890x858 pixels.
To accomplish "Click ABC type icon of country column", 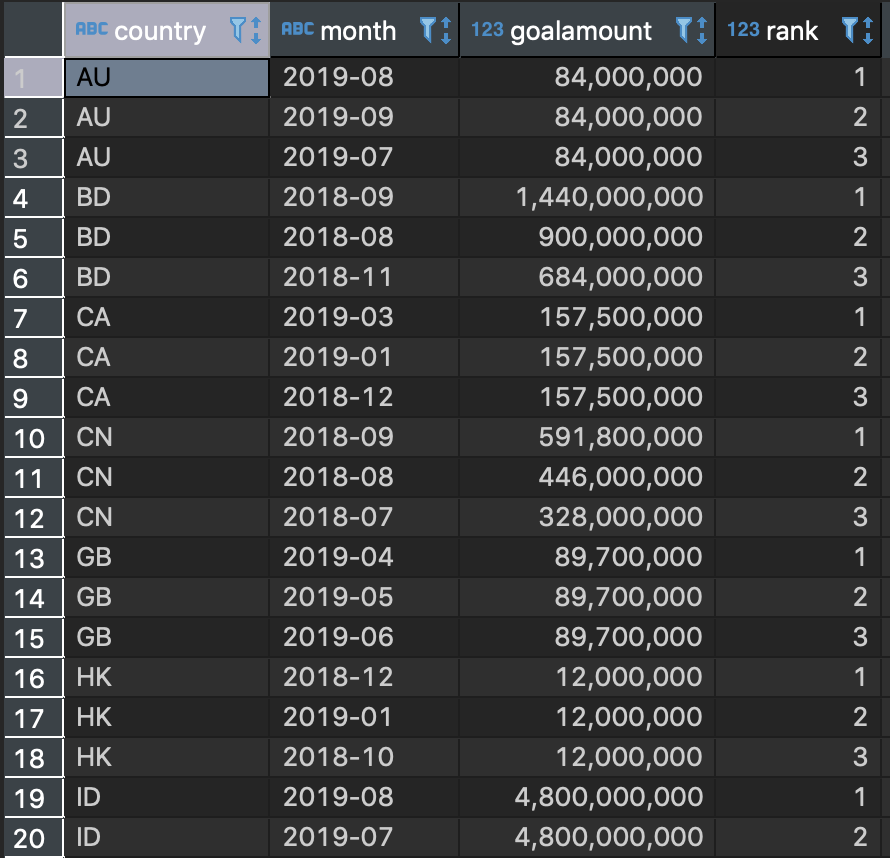I will pos(91,29).
